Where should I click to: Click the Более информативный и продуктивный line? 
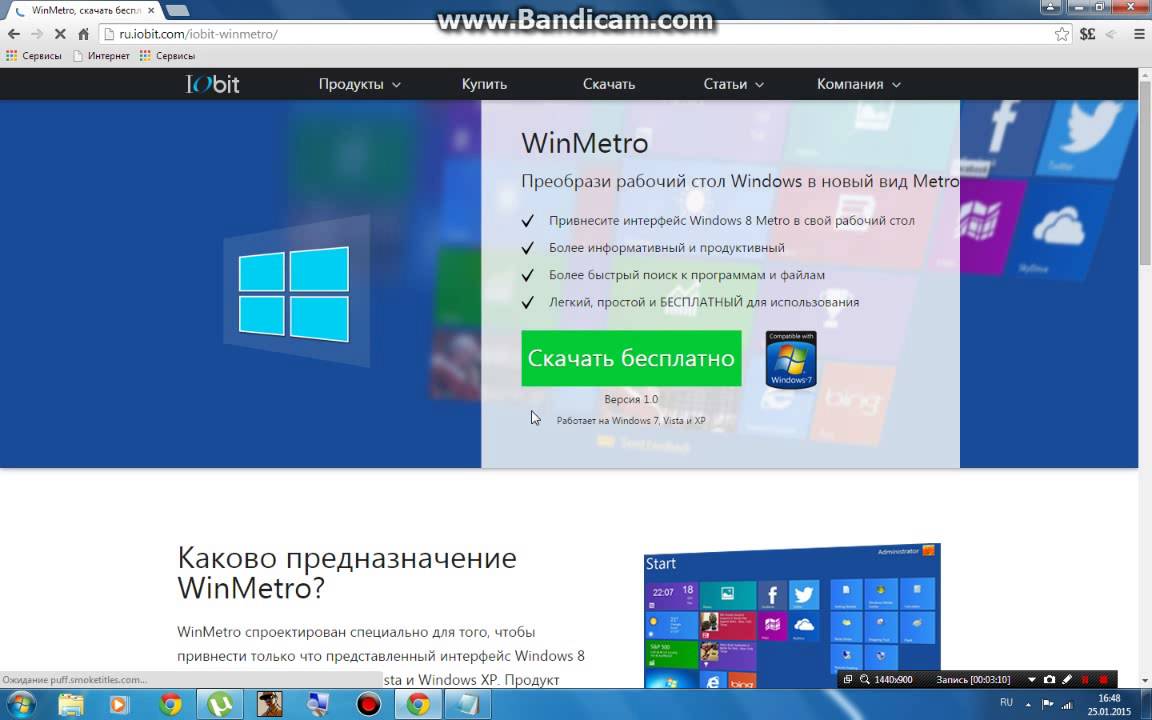tap(666, 248)
